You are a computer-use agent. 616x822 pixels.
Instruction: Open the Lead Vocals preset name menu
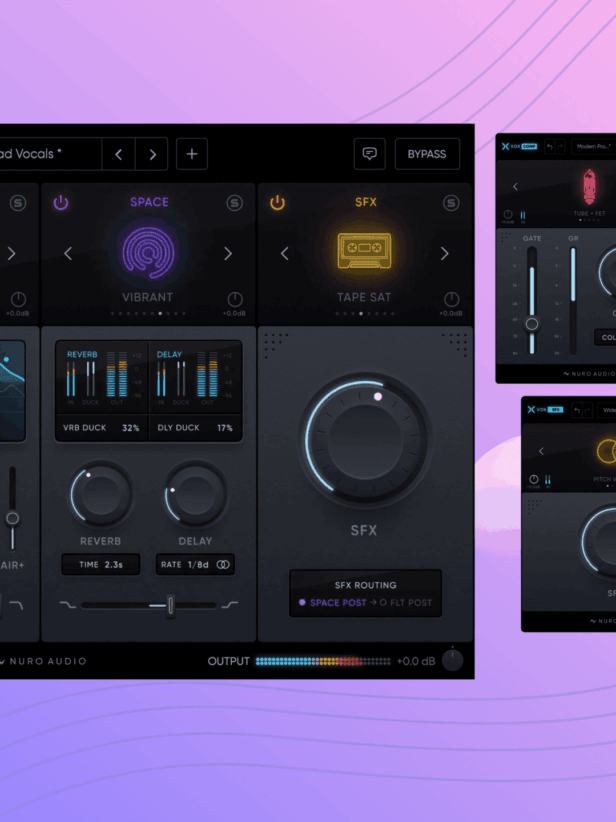(x=50, y=154)
